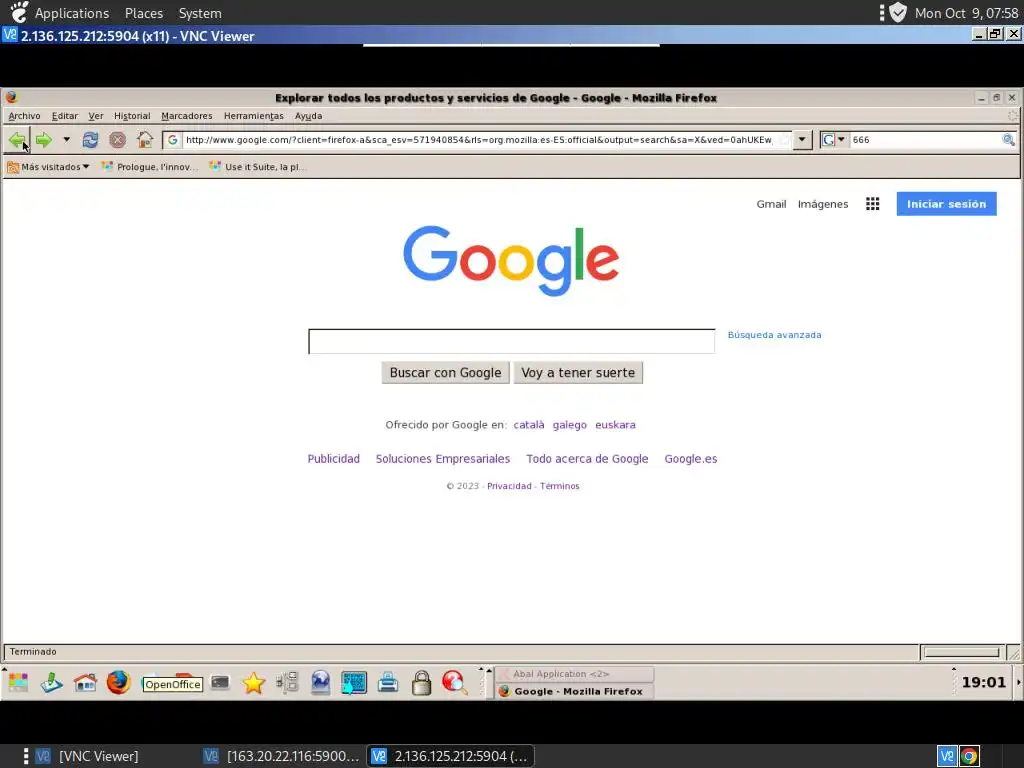
Task: Open the Places menu in top panel
Action: [x=144, y=13]
